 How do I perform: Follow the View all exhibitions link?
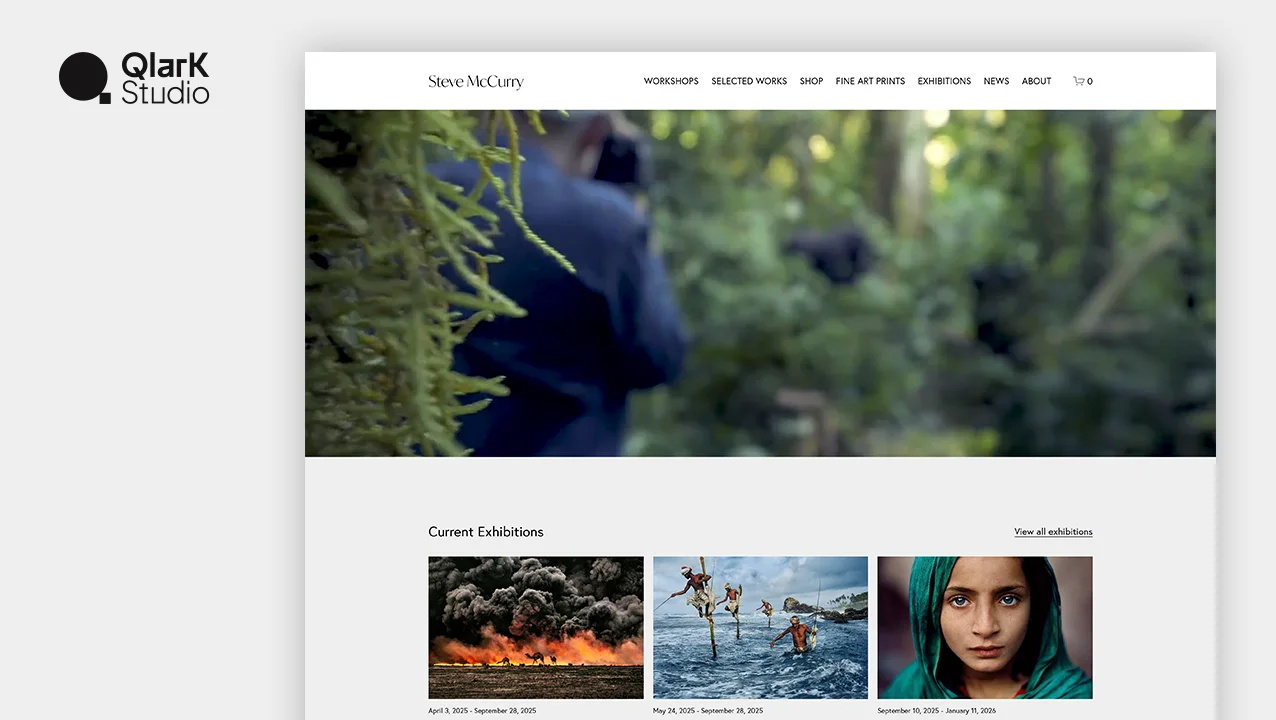pyautogui.click(x=1052, y=532)
